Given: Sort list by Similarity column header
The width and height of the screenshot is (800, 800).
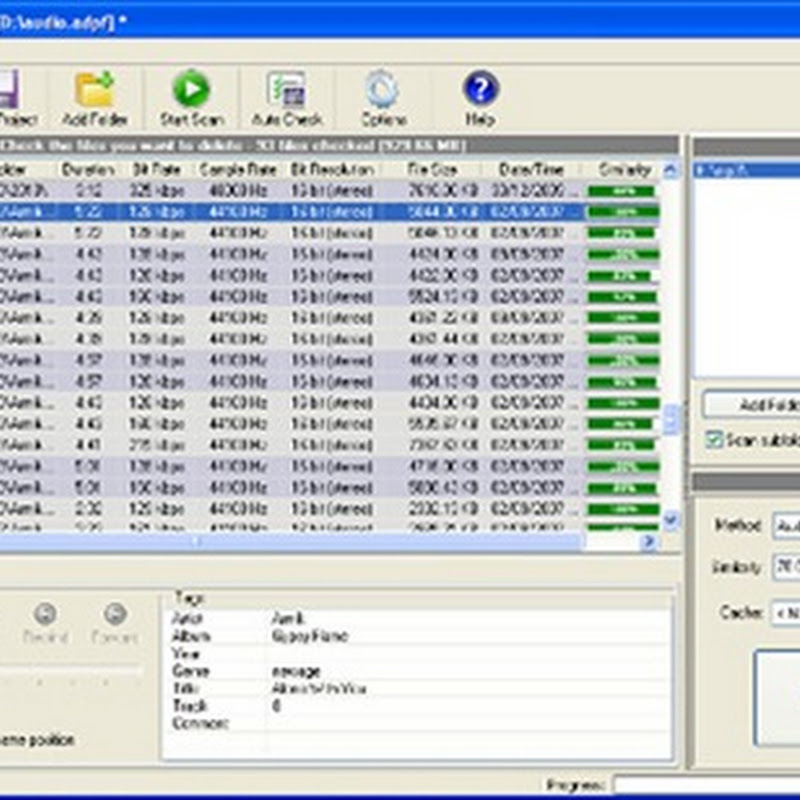Looking at the screenshot, I should pos(624,169).
